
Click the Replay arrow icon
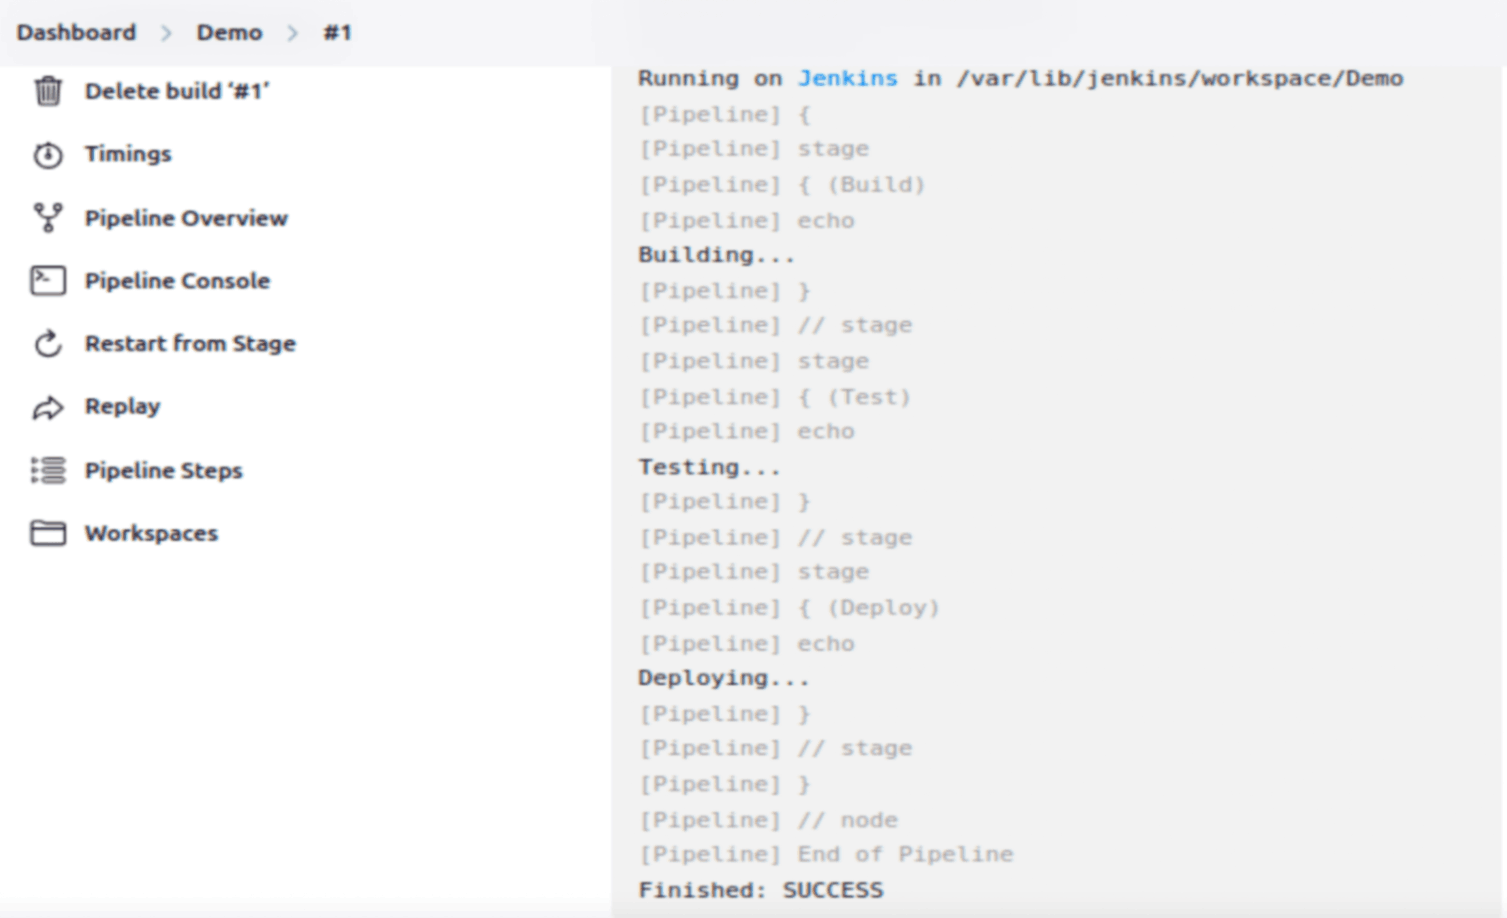pyautogui.click(x=48, y=407)
